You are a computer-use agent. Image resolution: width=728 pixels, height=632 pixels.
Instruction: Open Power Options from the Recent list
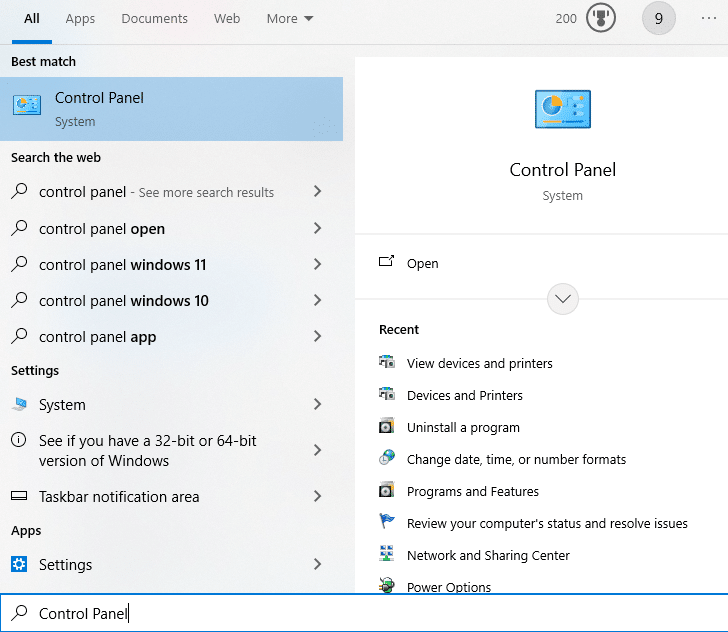448,586
